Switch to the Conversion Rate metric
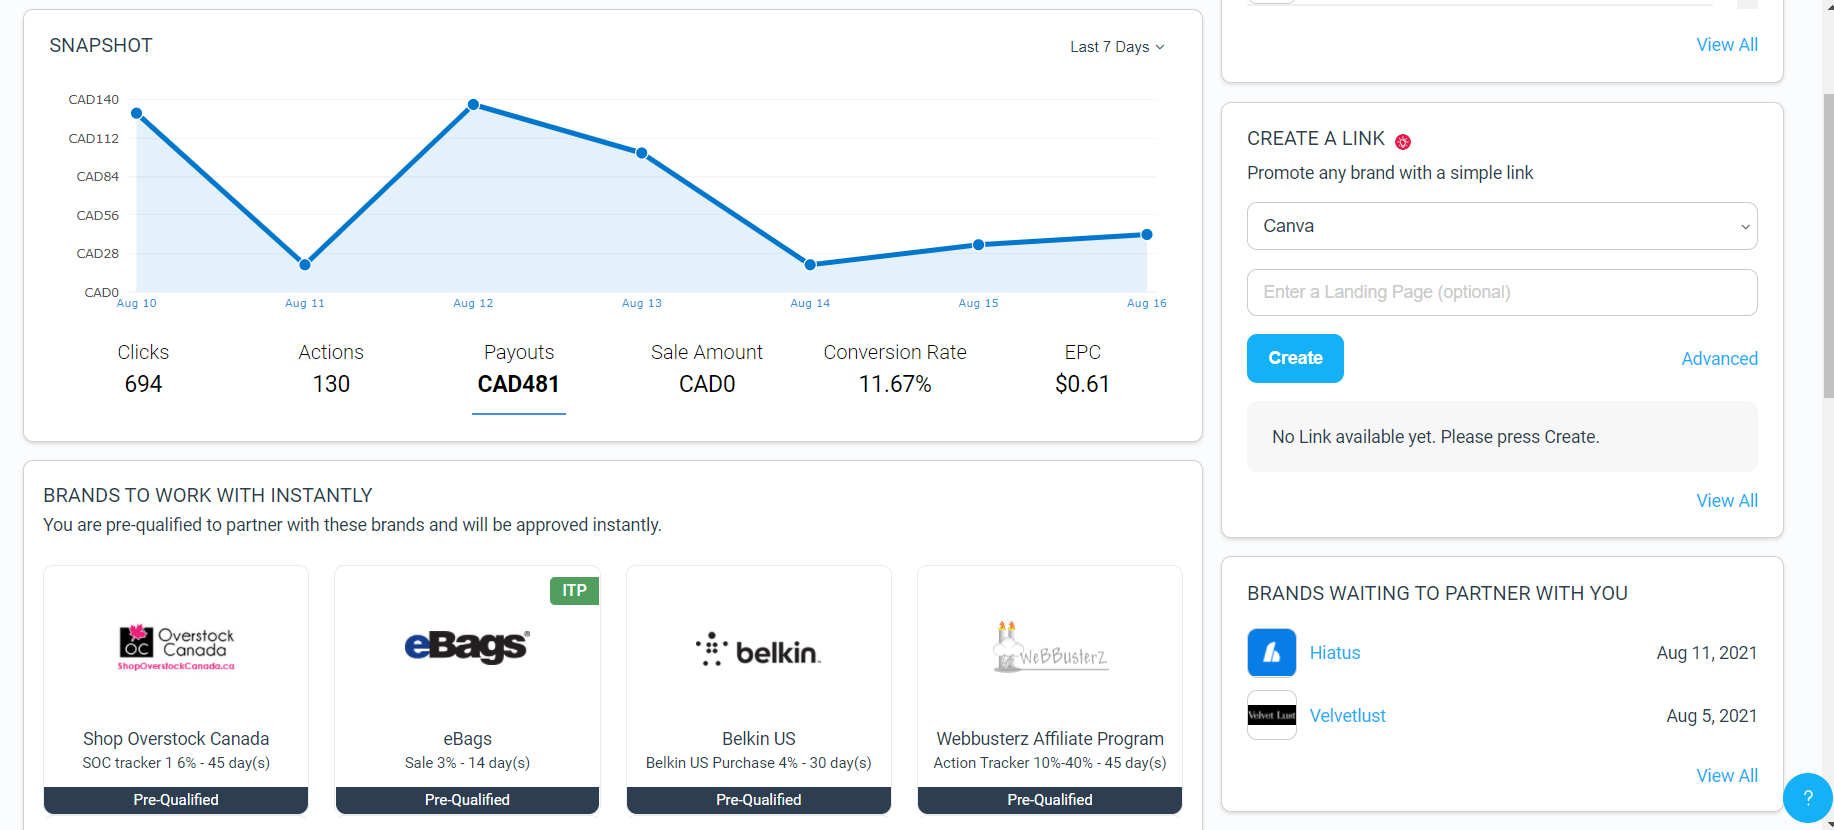The width and height of the screenshot is (1834, 830). (895, 369)
